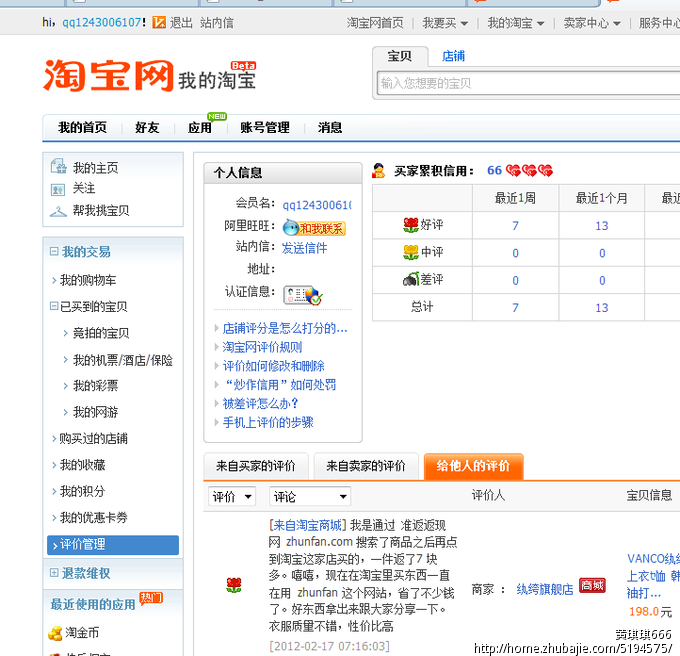Open the 我的淘宝 dropdown menu
Viewport: 680px width, 656px height.
click(516, 23)
